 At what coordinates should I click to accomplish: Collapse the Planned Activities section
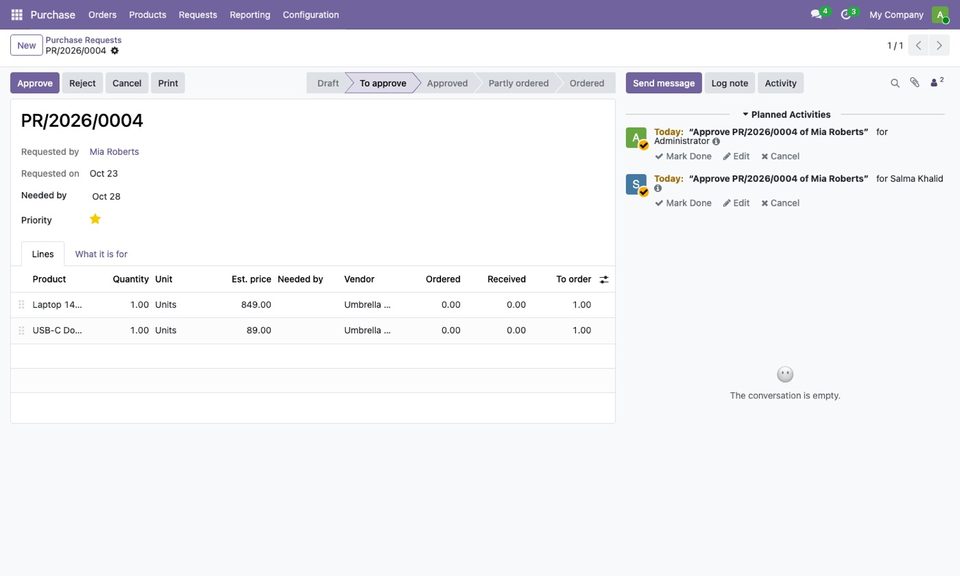click(x=786, y=114)
